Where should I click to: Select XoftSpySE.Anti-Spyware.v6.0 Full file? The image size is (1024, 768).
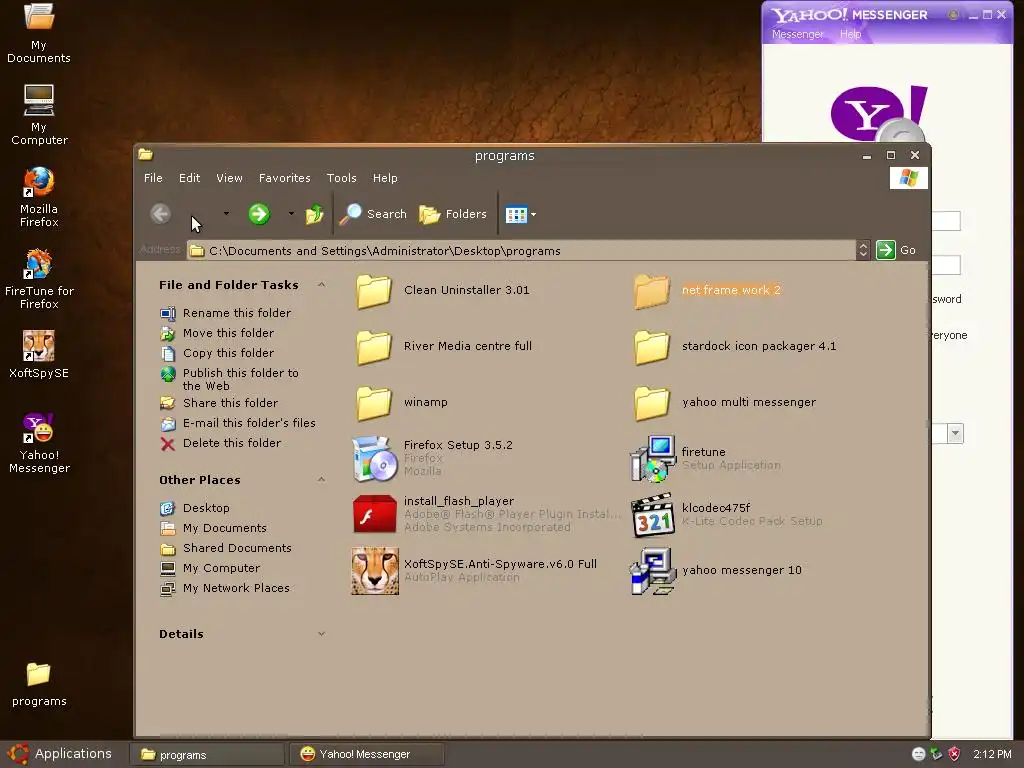coord(474,571)
